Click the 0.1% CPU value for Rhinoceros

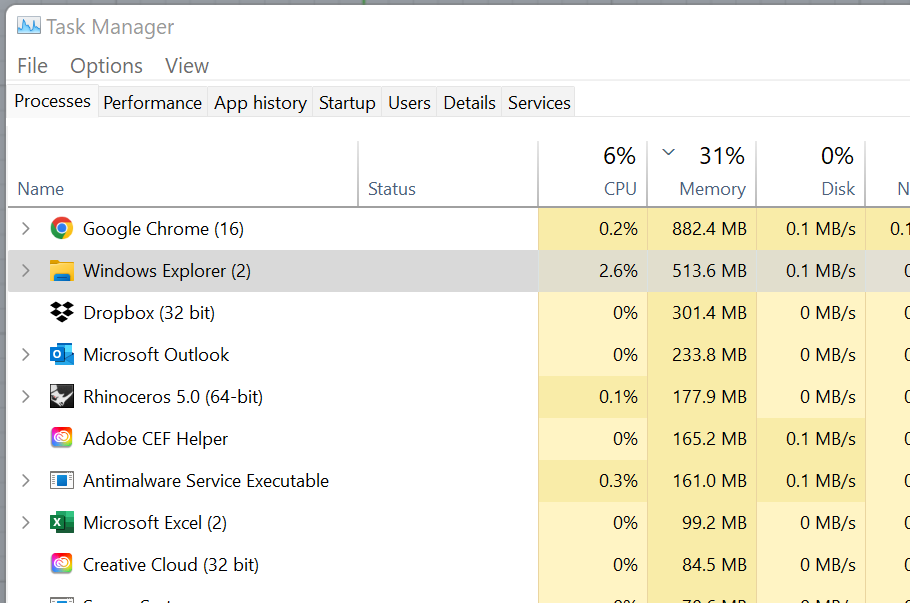click(x=618, y=396)
